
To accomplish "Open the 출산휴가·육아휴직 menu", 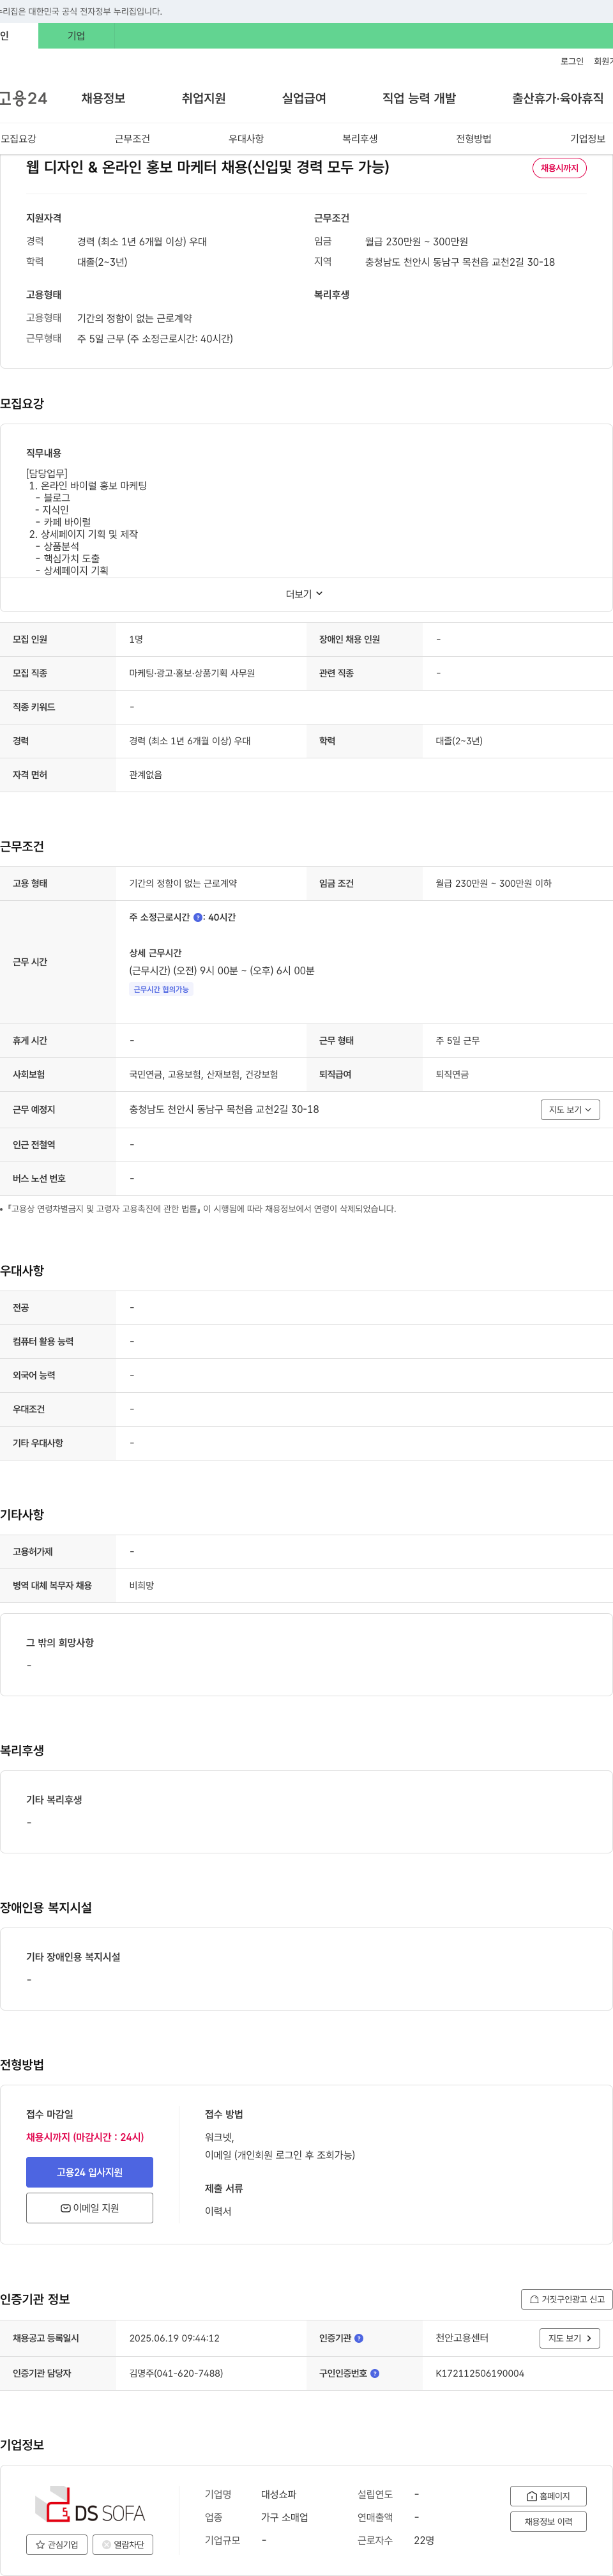I will pyautogui.click(x=558, y=98).
